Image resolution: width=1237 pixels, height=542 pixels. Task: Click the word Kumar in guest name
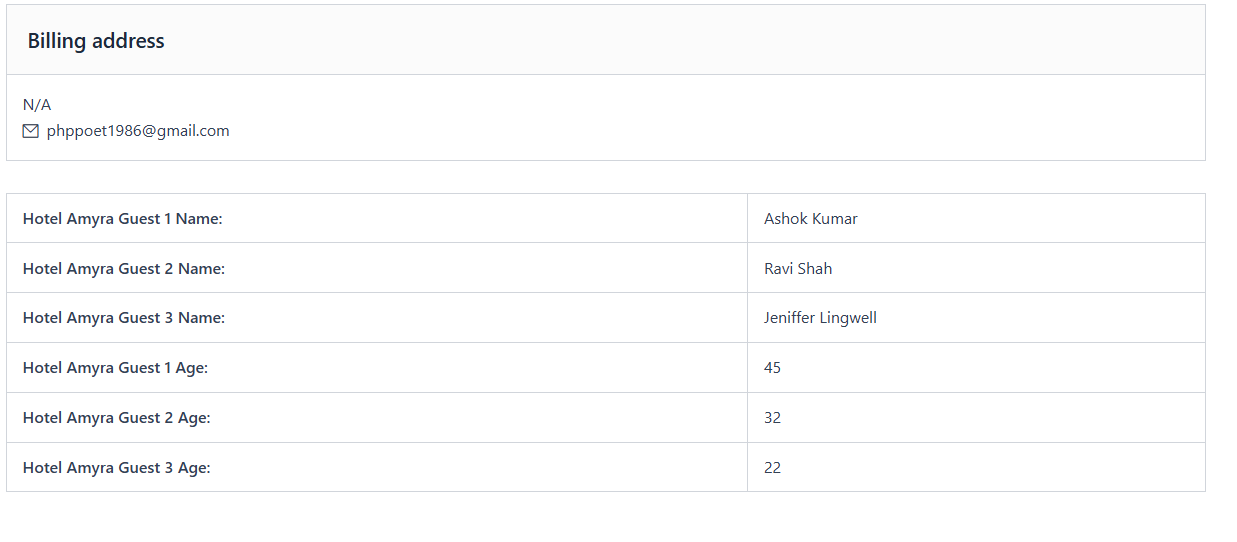pyautogui.click(x=834, y=219)
